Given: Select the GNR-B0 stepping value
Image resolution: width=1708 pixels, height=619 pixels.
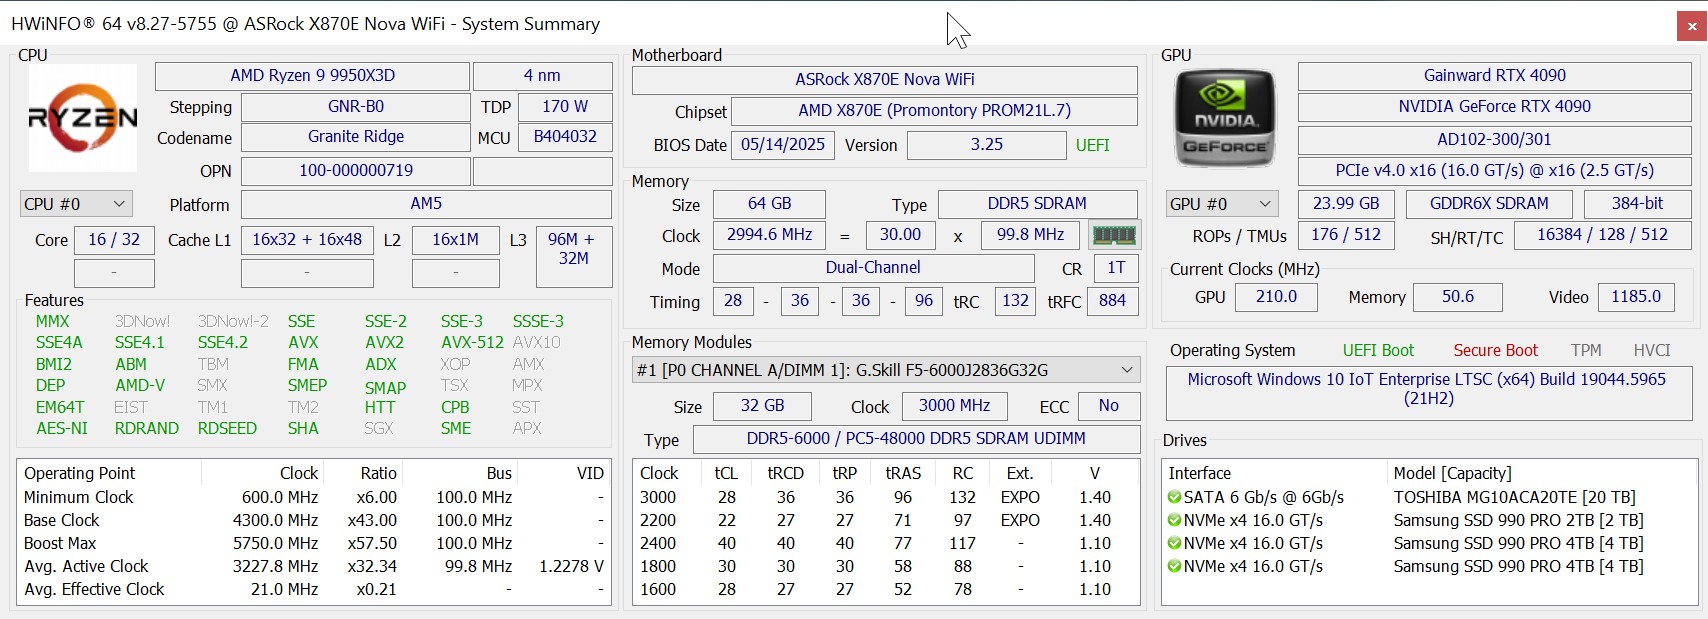Looking at the screenshot, I should tap(355, 107).
